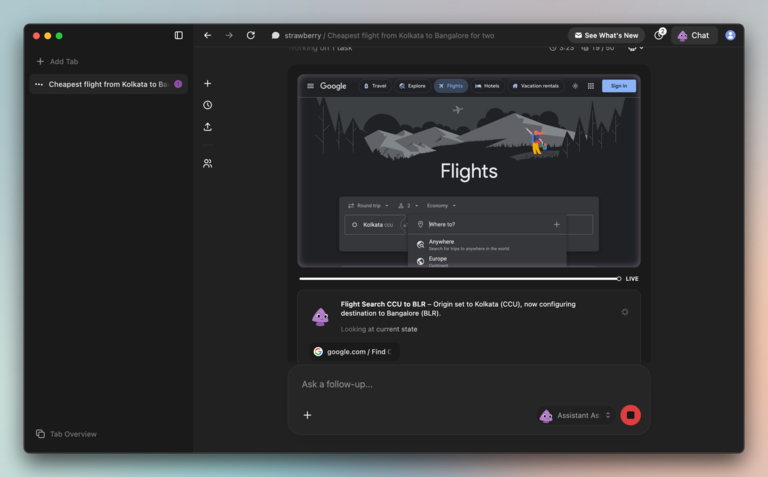Click the Kolkata CCU origin field
The image size is (768, 477).
pos(374,225)
